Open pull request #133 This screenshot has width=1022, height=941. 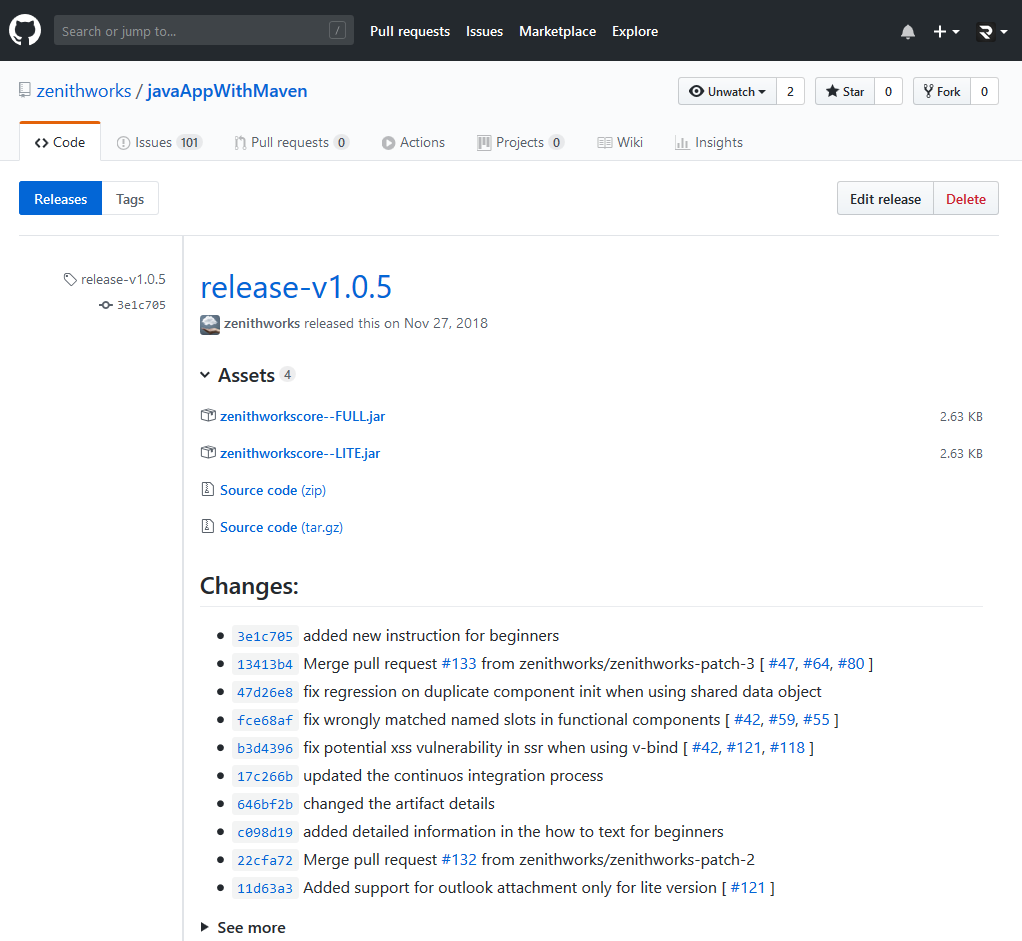point(459,663)
